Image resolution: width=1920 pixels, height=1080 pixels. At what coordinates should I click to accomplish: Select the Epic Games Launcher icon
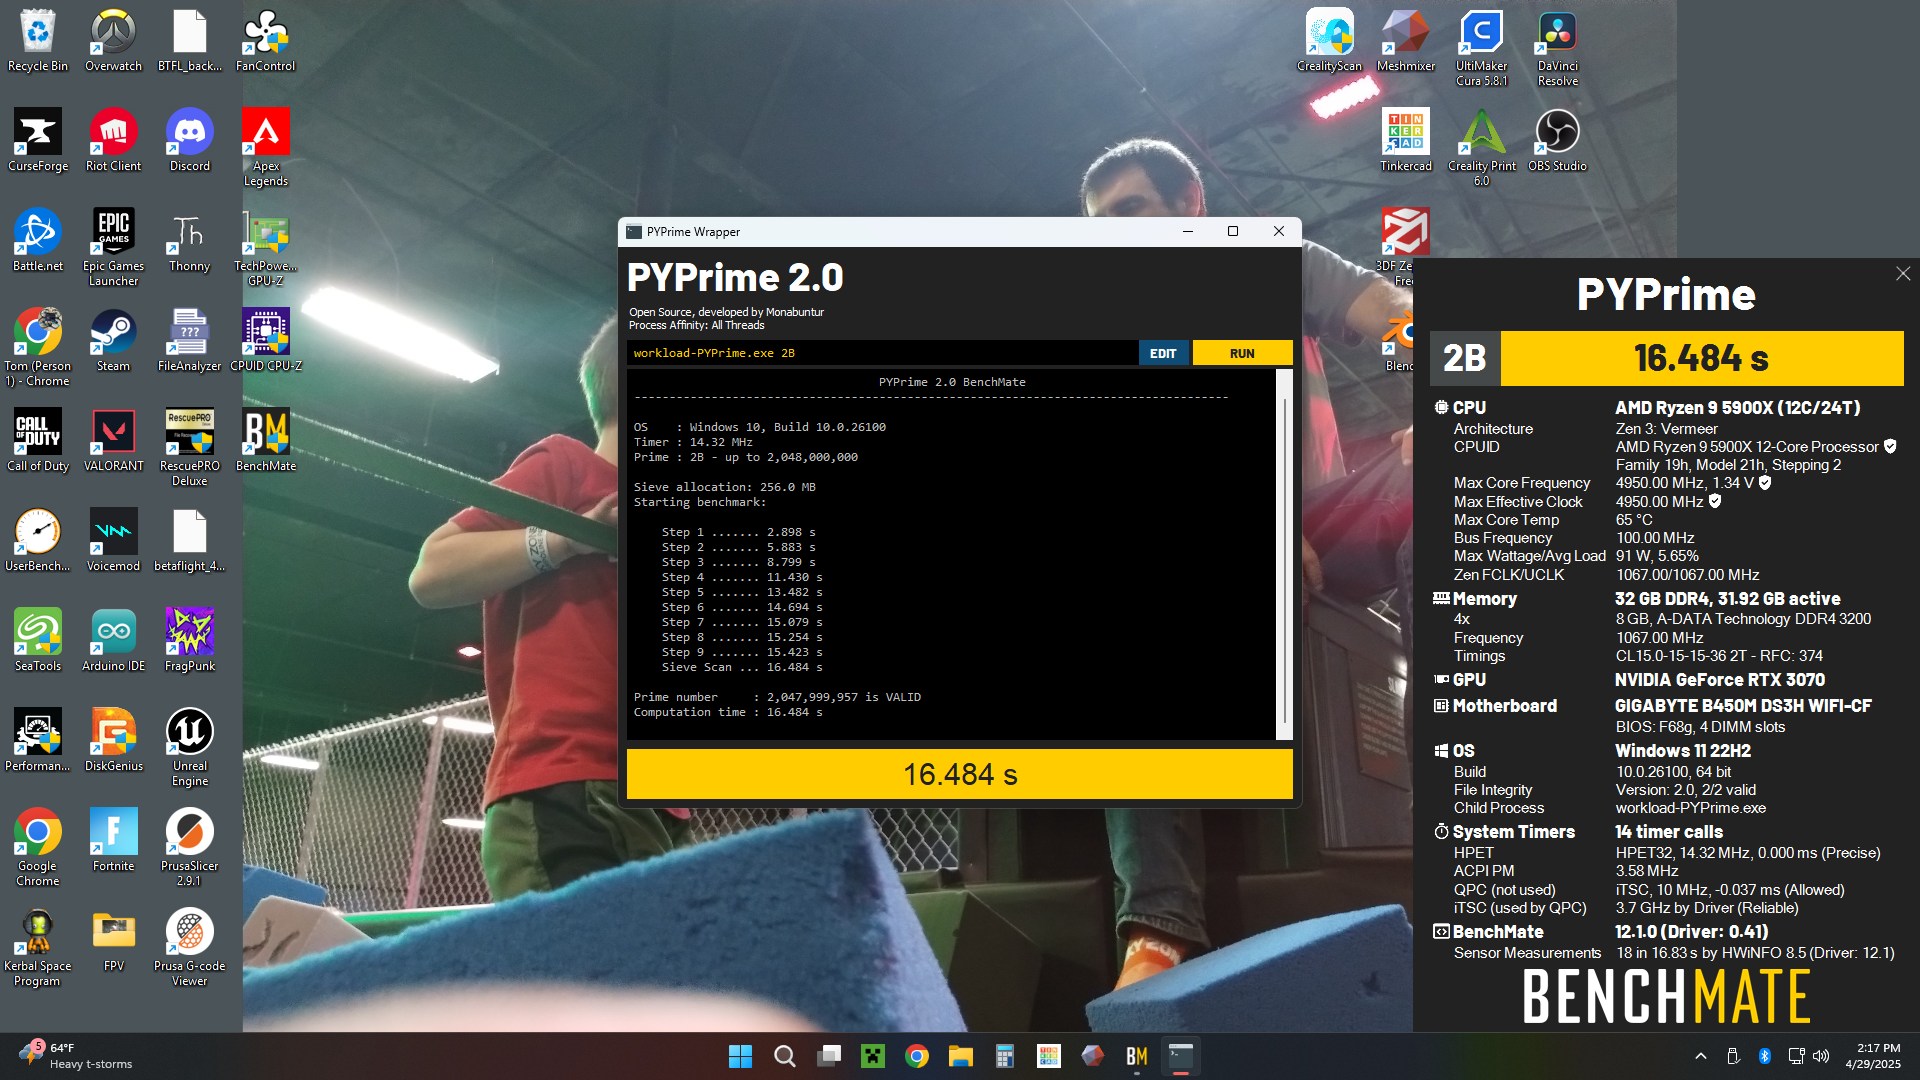click(113, 248)
